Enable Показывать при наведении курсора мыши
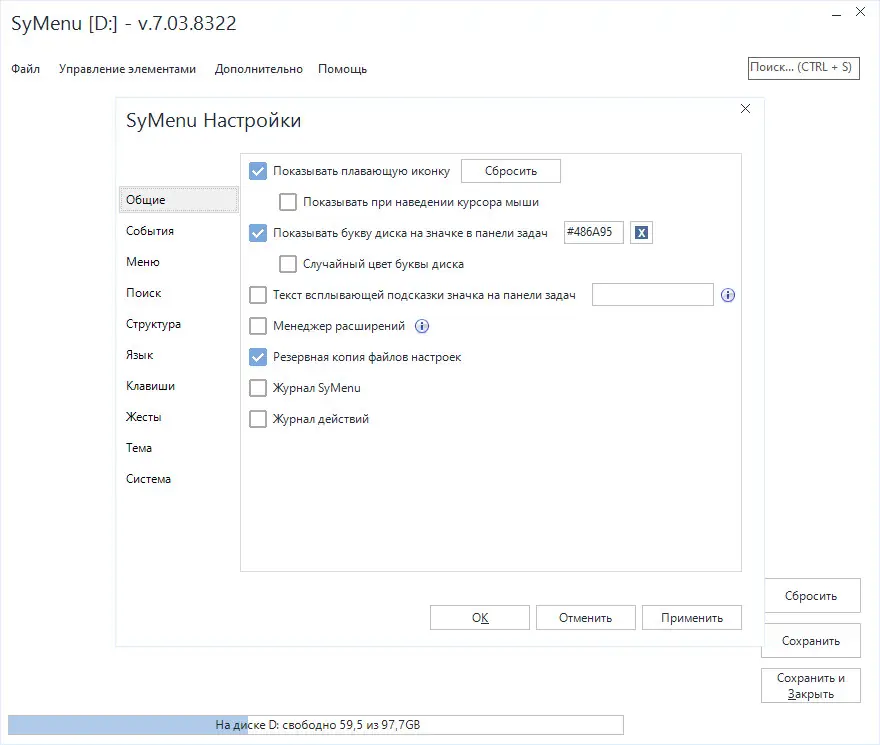The width and height of the screenshot is (880, 745). point(288,202)
